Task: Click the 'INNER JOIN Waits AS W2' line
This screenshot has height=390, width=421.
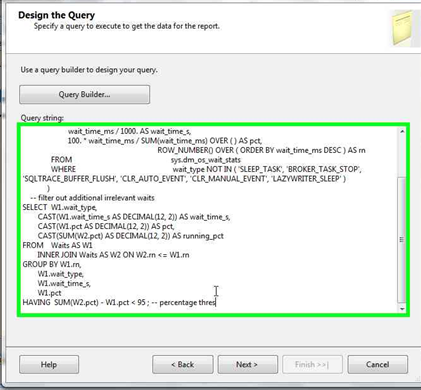Action: 113,255
